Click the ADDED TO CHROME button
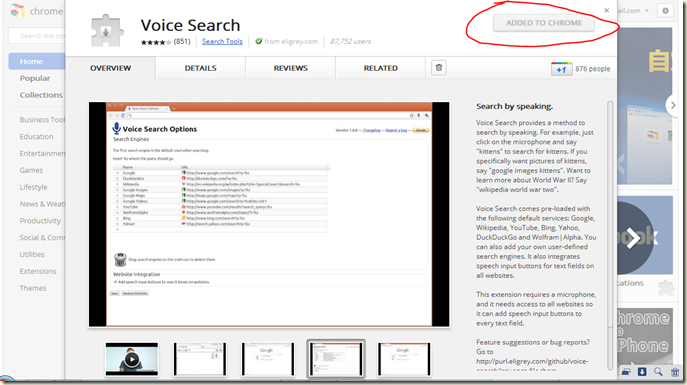Image resolution: width=687 pixels, height=385 pixels. click(544, 23)
